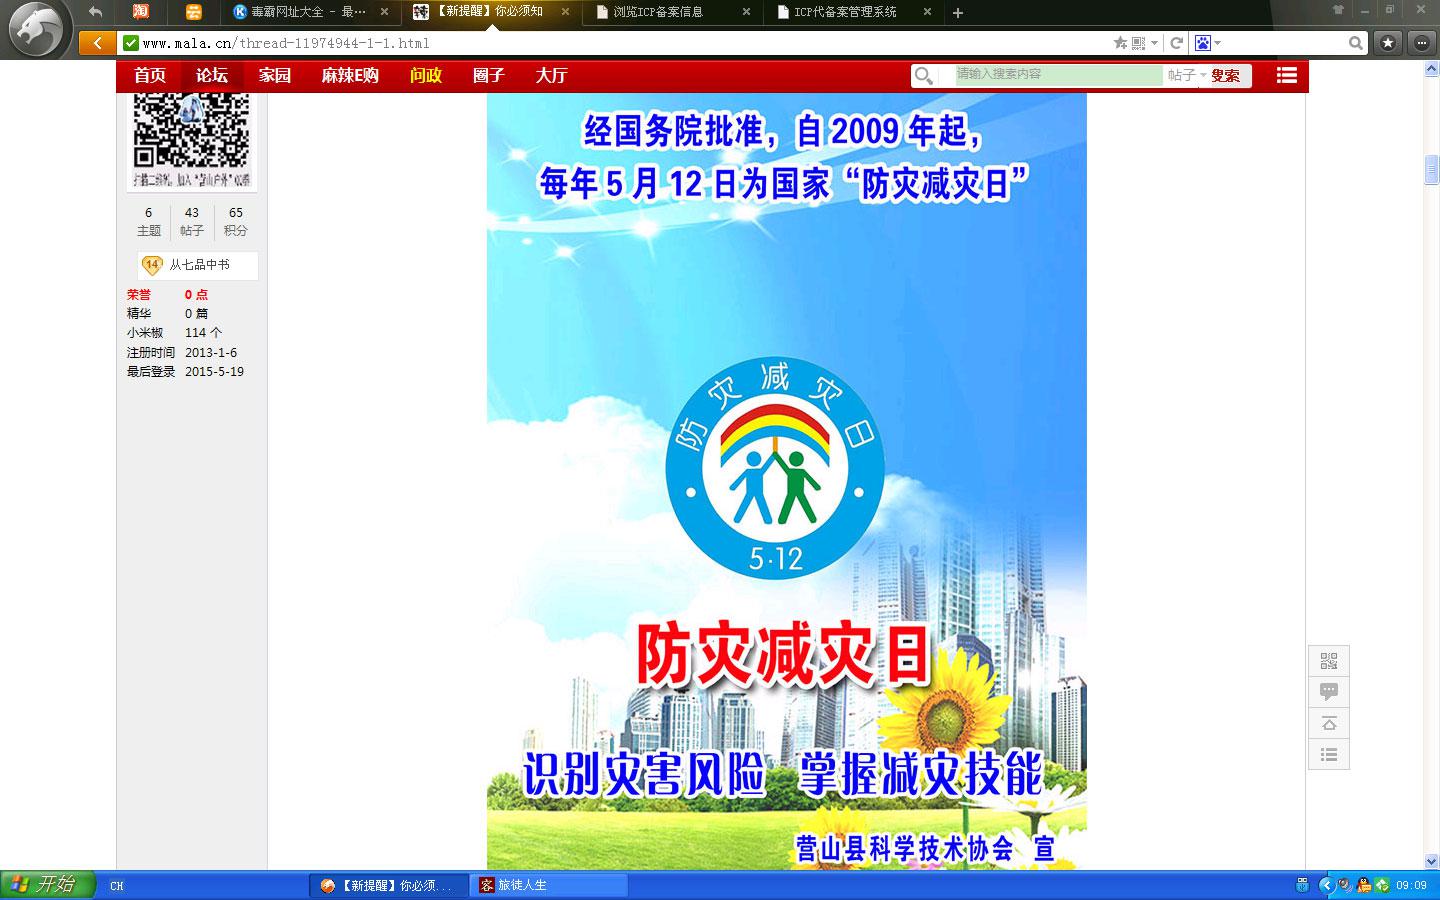Click the vertical scrollbar thumb
The width and height of the screenshot is (1440, 900).
pyautogui.click(x=1431, y=170)
